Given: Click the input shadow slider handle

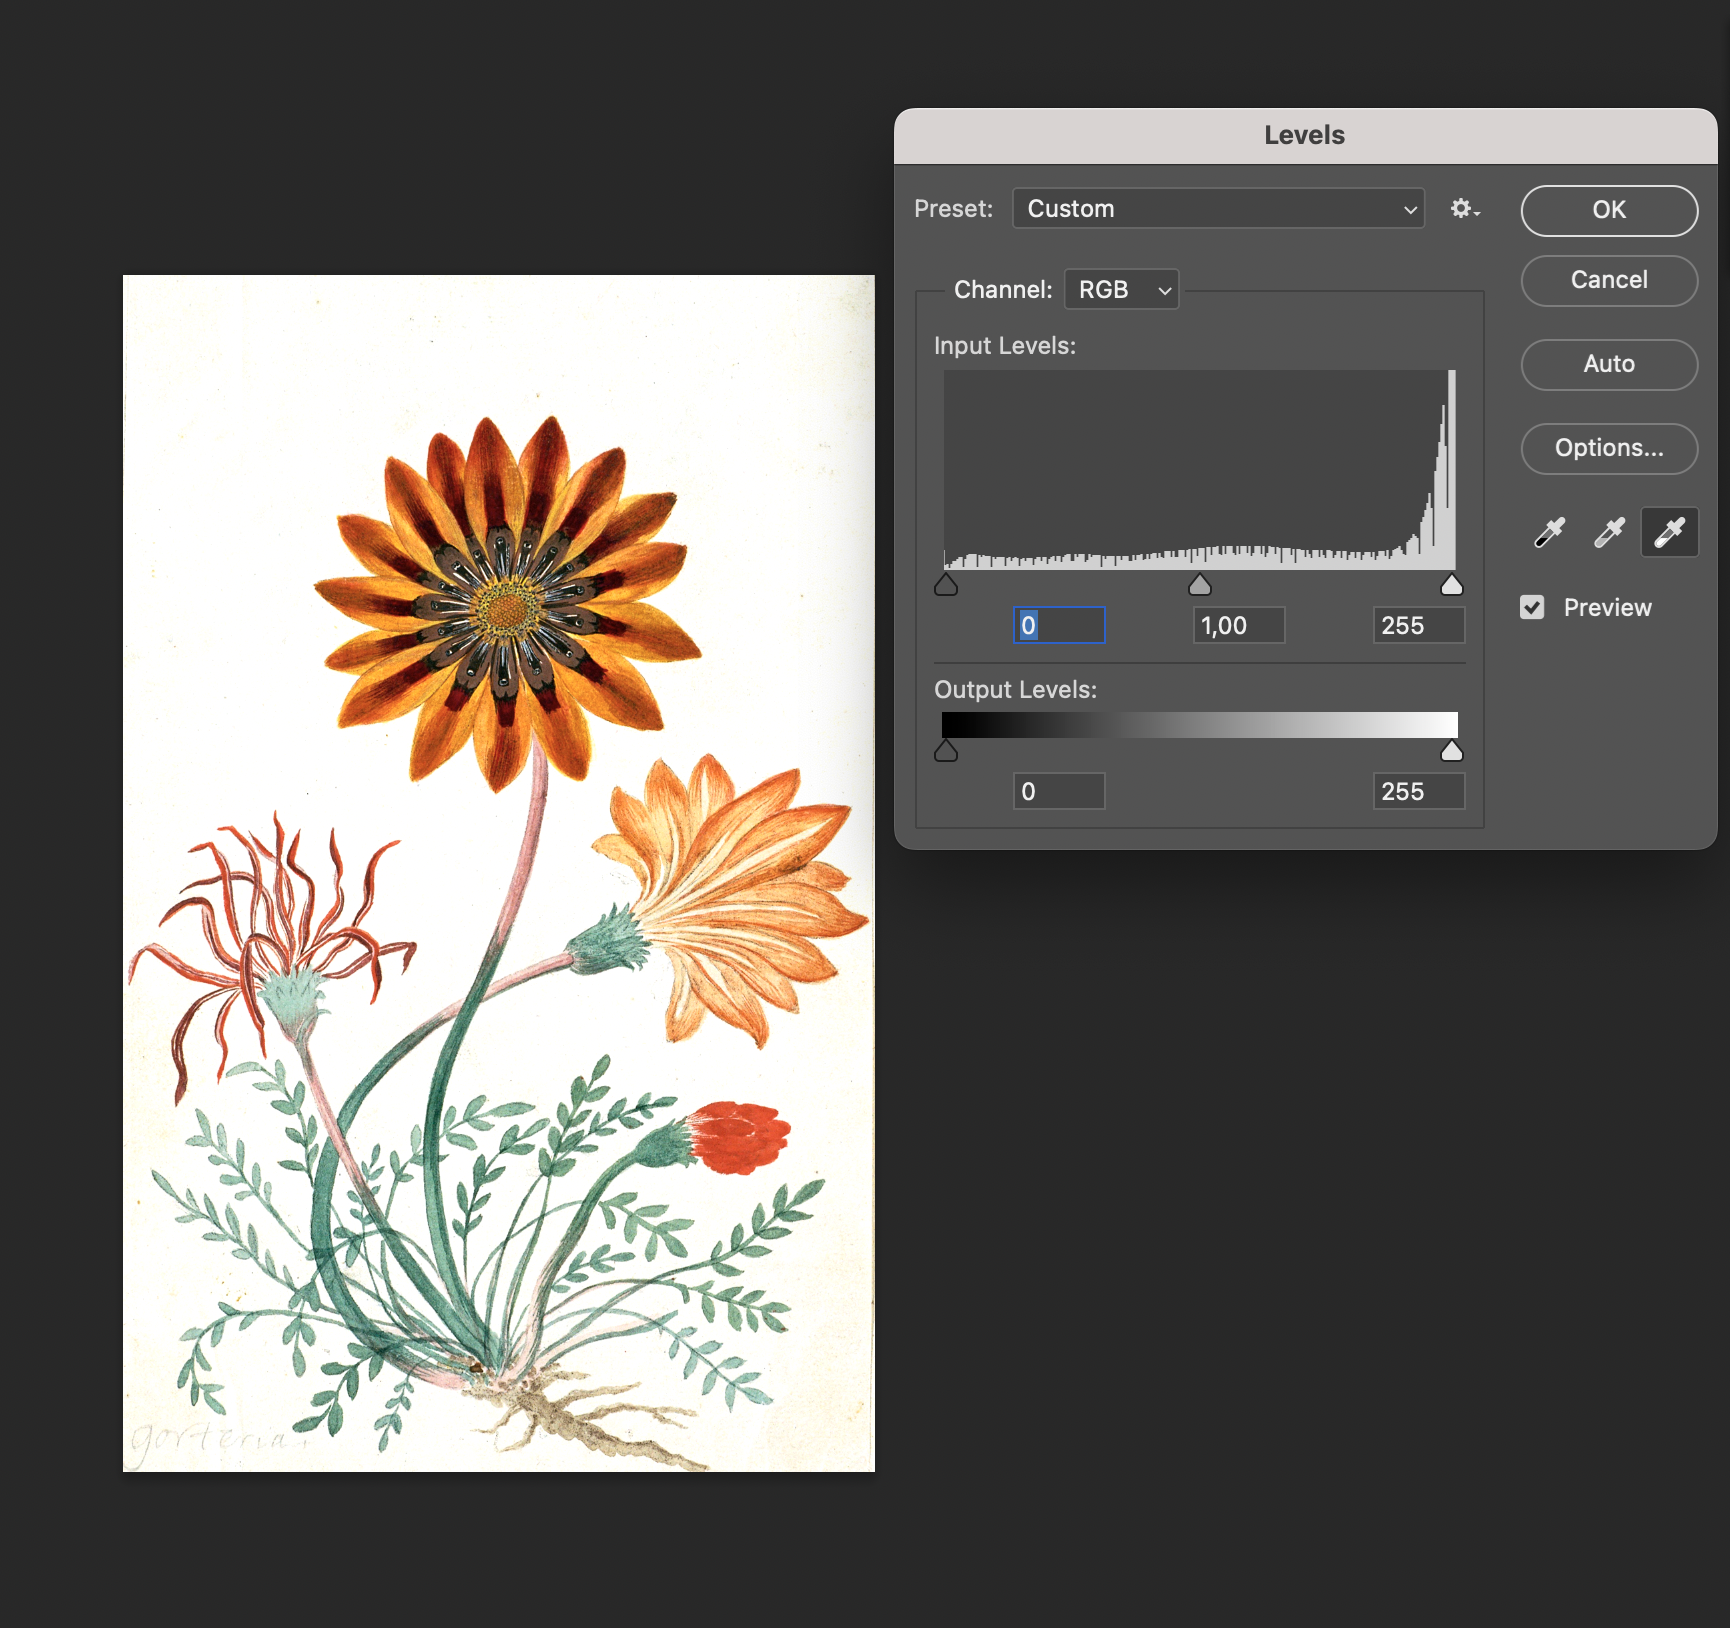Looking at the screenshot, I should 946,586.
